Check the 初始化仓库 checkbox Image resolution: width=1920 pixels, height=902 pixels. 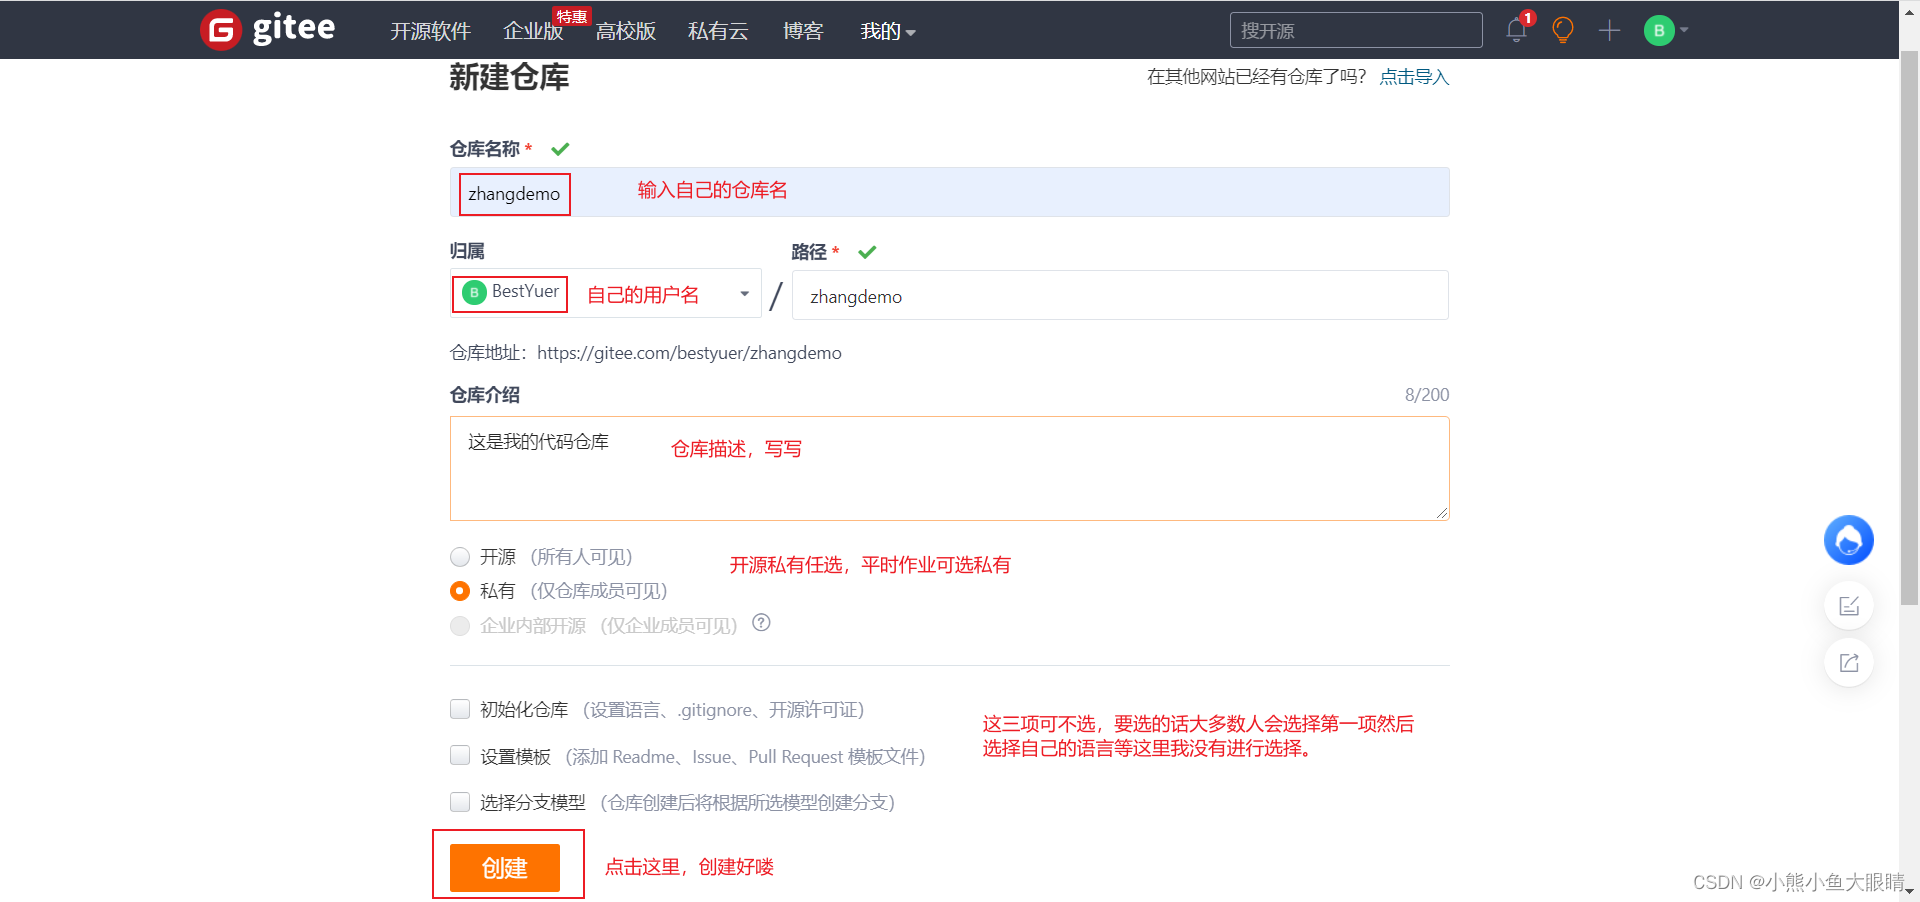click(460, 709)
